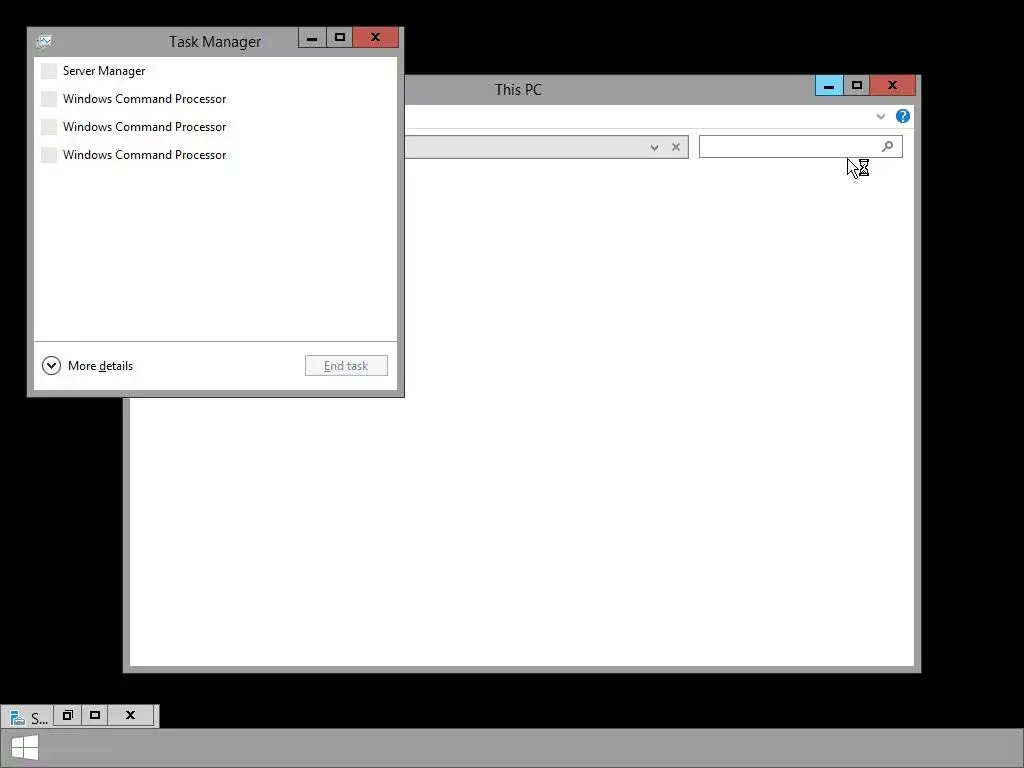Click the address bar X button in This PC
The width and height of the screenshot is (1024, 768).
676,147
